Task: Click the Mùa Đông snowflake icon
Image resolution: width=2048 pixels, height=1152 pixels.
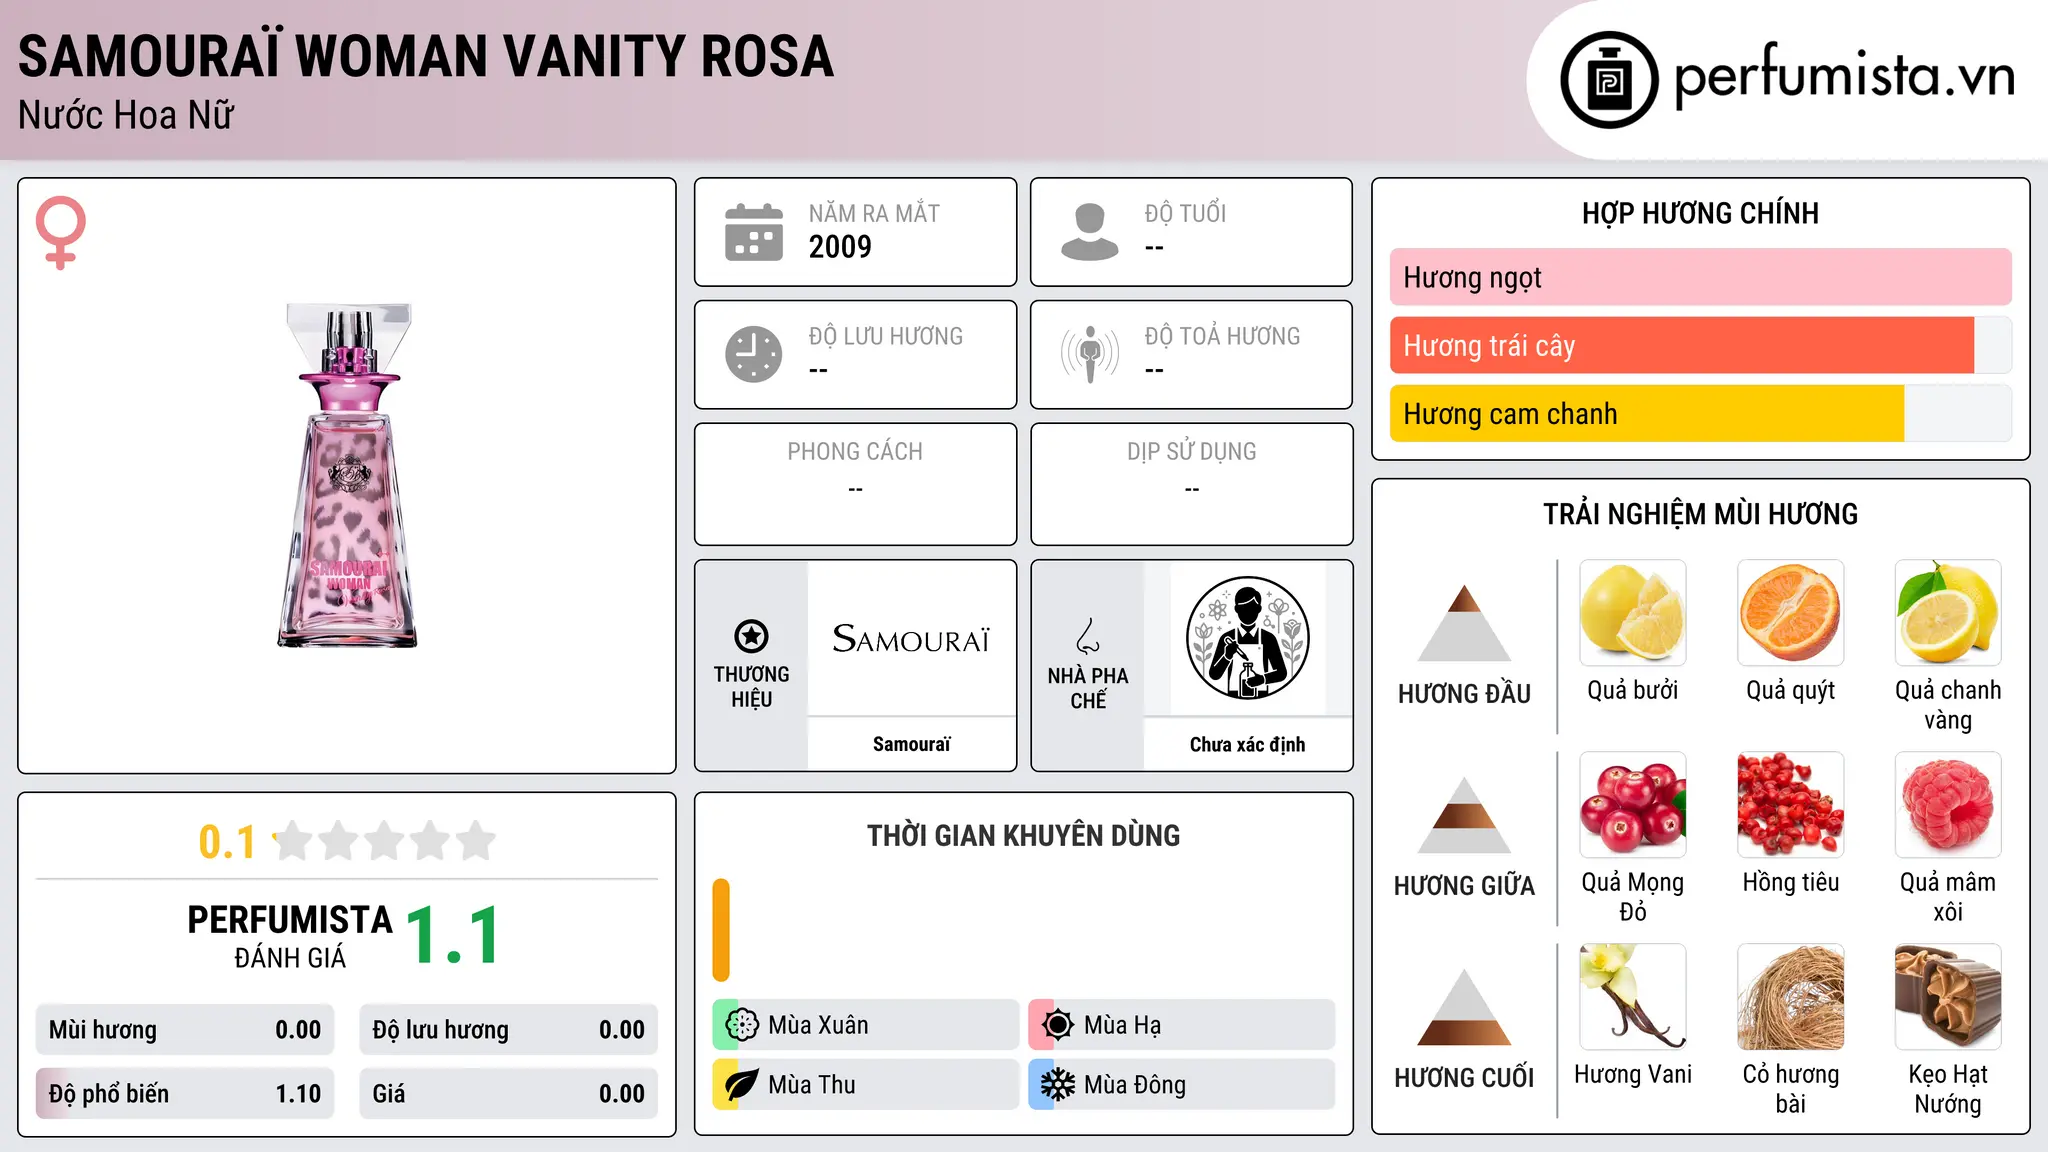Action: 1058,1085
